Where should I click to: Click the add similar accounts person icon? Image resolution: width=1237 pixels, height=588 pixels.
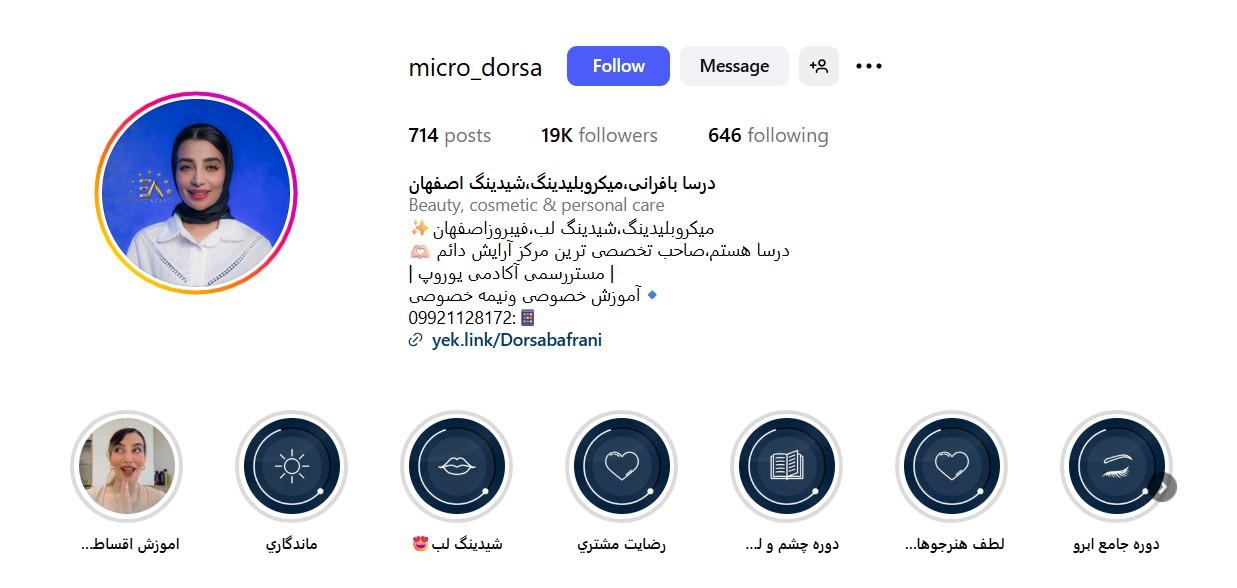(819, 66)
